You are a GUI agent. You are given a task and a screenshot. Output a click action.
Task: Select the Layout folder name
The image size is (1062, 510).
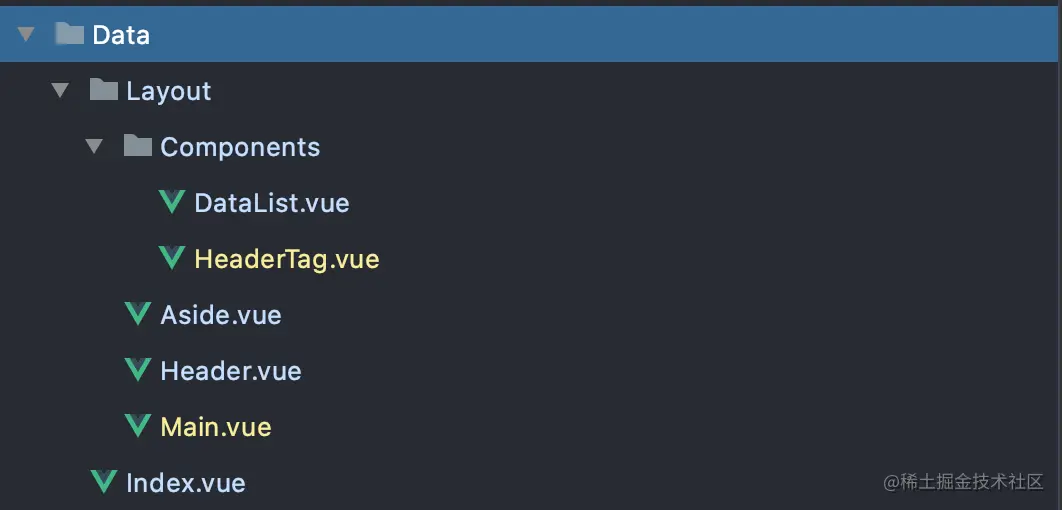coord(169,91)
